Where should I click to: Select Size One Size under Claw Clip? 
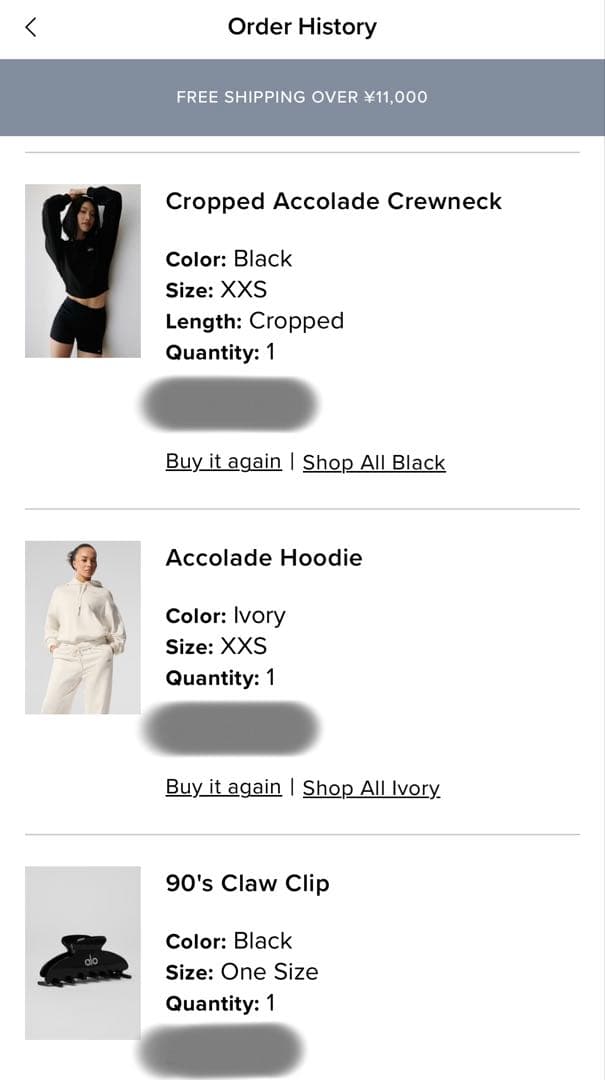pos(242,971)
